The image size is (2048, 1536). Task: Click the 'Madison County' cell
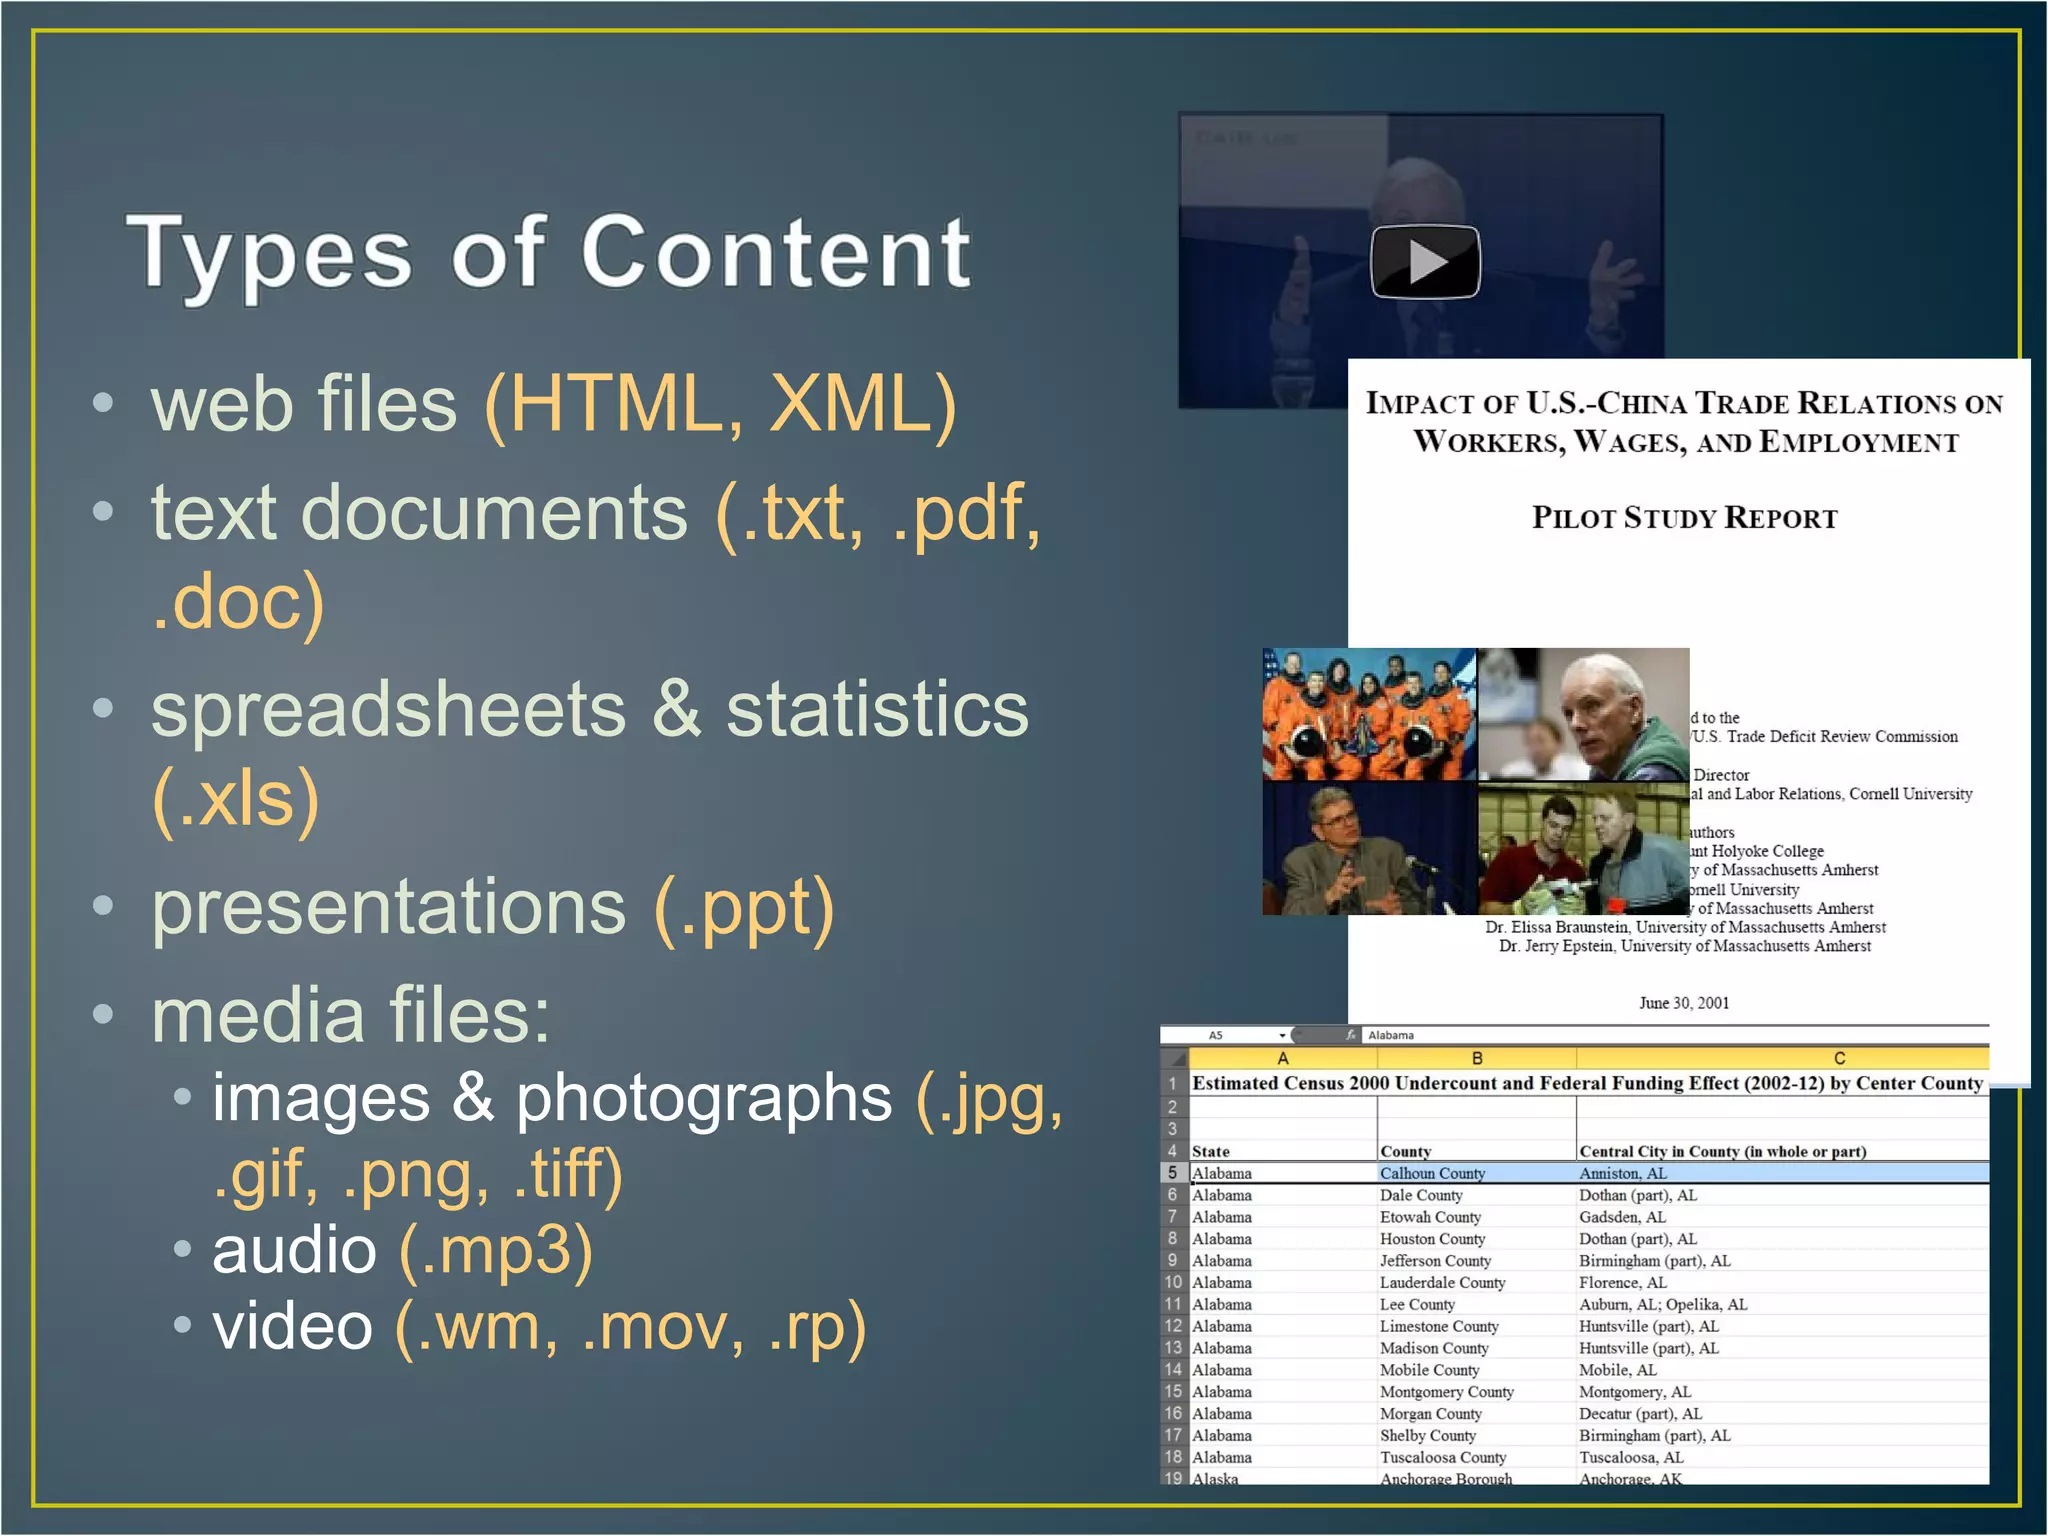[1477, 1348]
